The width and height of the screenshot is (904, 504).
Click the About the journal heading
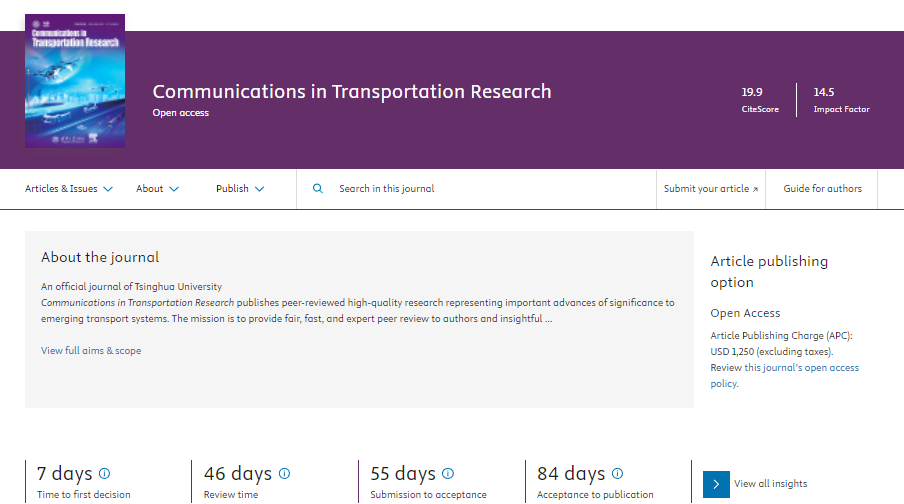100,257
